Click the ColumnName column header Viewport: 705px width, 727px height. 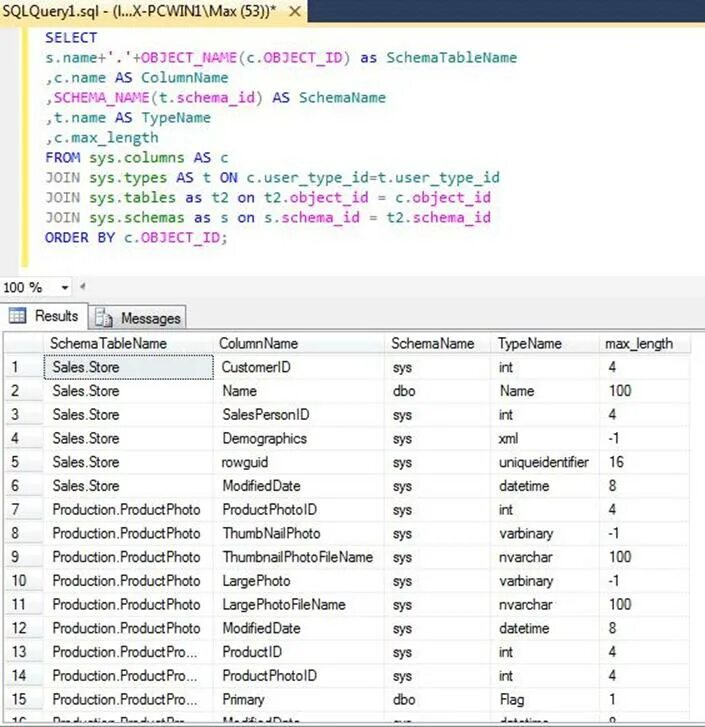pyautogui.click(x=299, y=344)
